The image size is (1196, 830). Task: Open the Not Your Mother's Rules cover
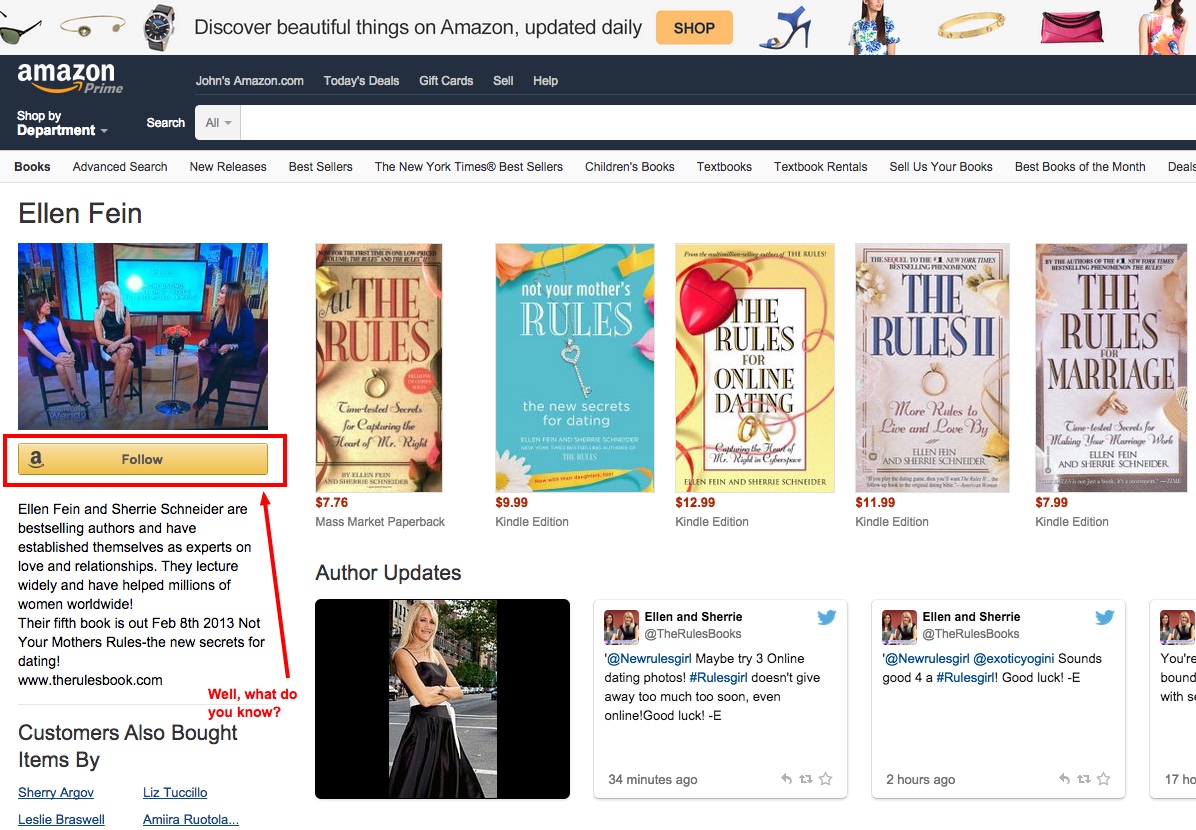[574, 368]
